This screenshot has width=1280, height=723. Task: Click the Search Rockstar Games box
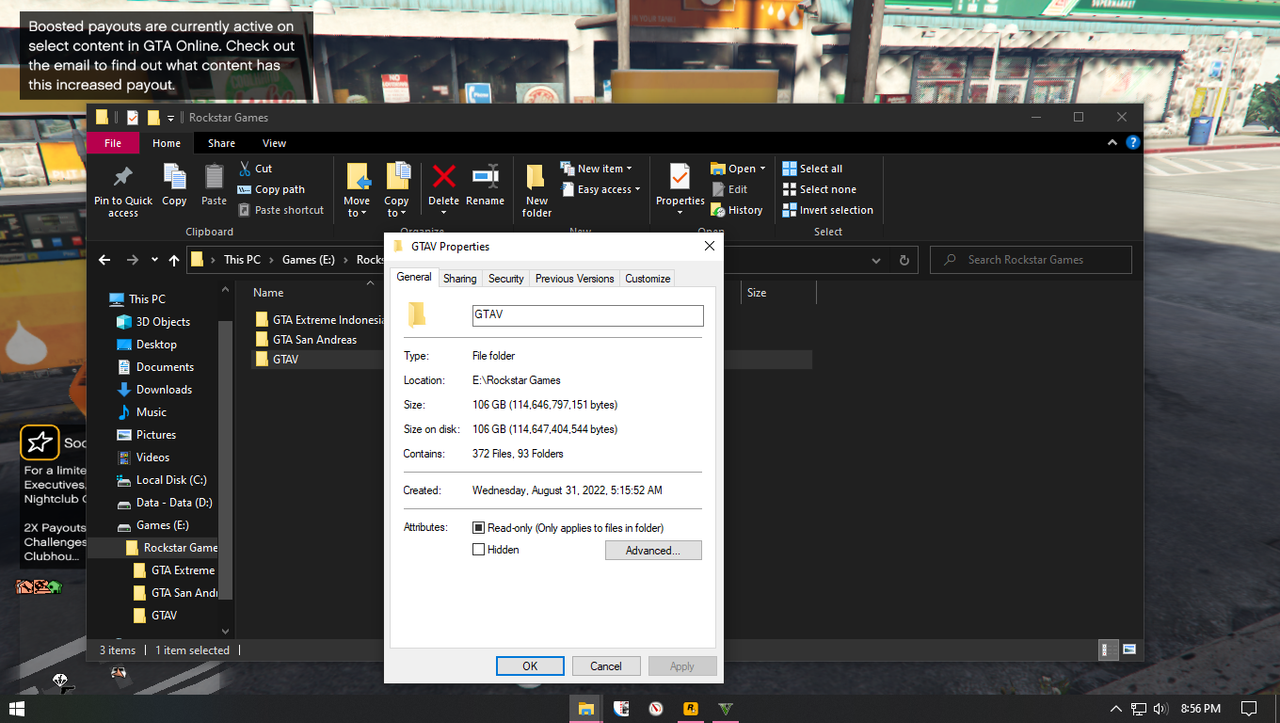coord(1031,260)
